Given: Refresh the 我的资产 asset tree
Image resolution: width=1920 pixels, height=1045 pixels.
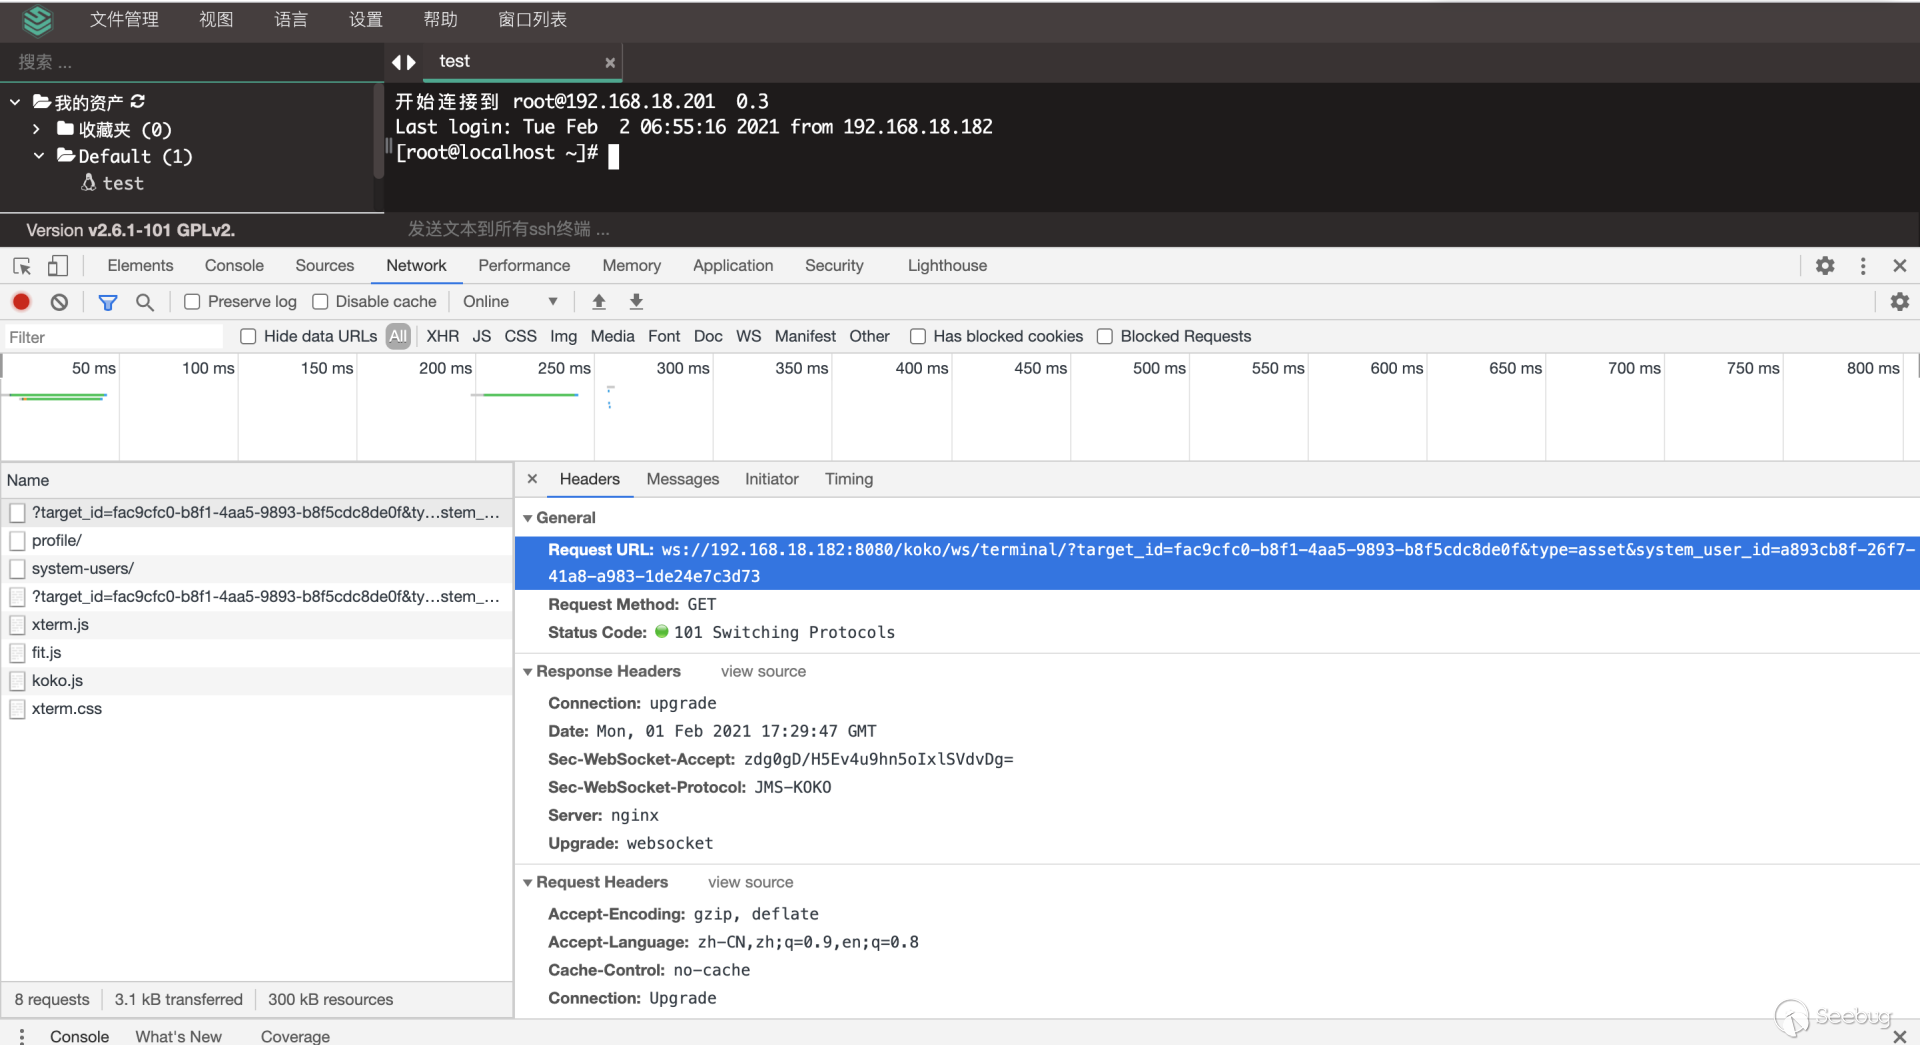Looking at the screenshot, I should coord(138,102).
